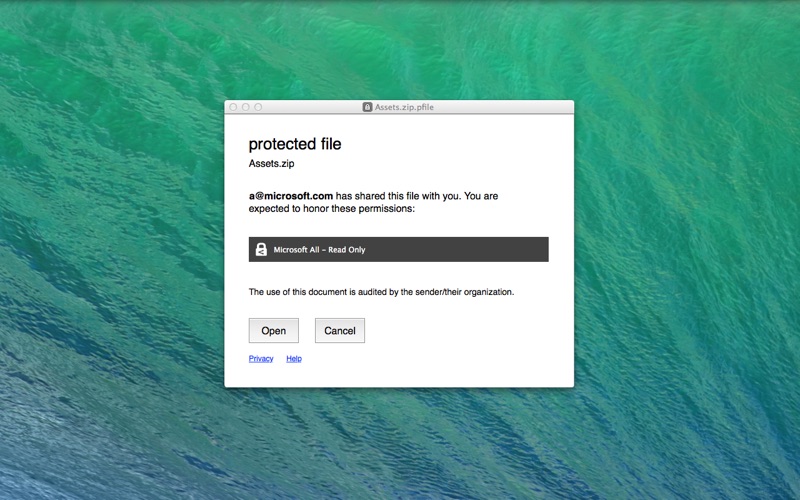800x500 pixels.
Task: Open the Help link
Action: coord(294,359)
